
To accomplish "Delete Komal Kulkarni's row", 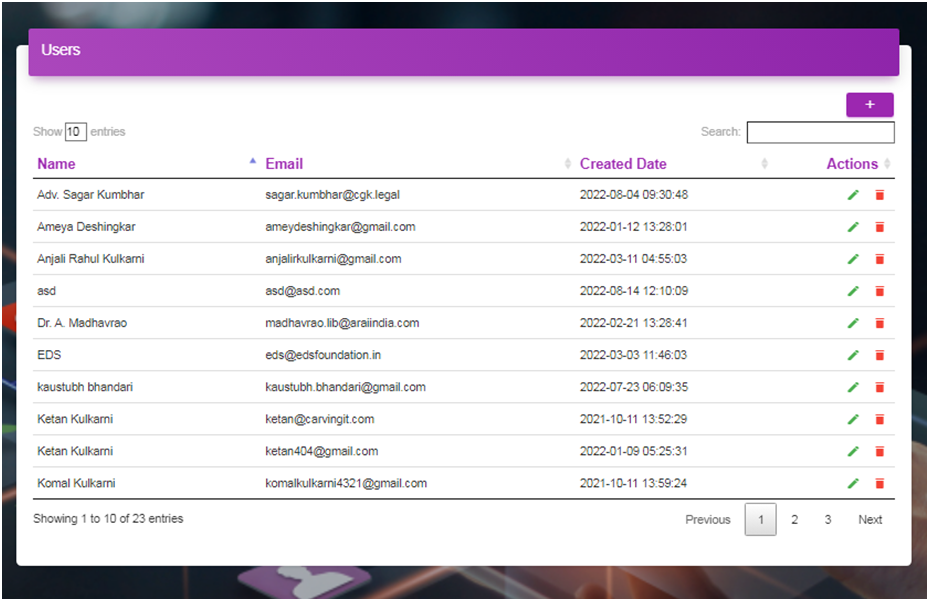I will click(880, 483).
